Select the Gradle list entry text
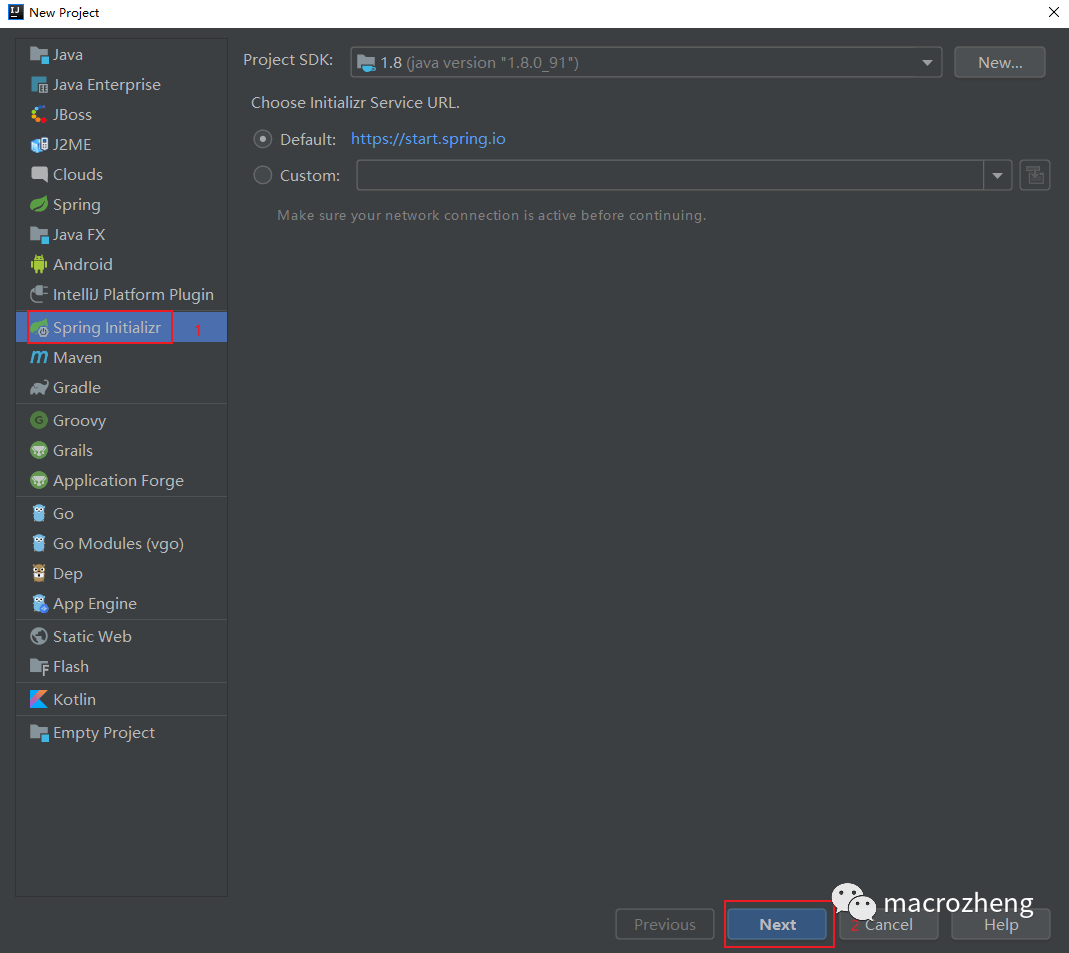This screenshot has height=953, width=1069. [77, 387]
